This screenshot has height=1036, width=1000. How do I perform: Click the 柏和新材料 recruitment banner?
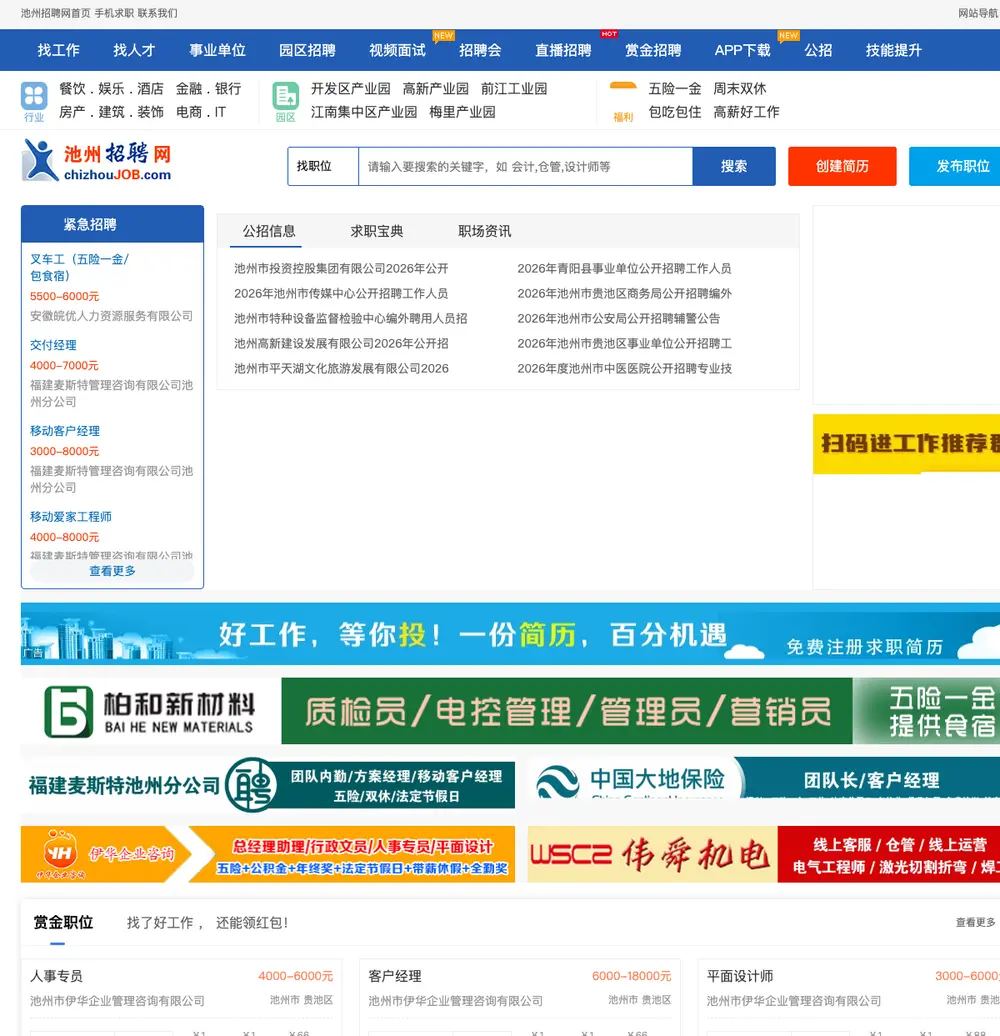510,711
